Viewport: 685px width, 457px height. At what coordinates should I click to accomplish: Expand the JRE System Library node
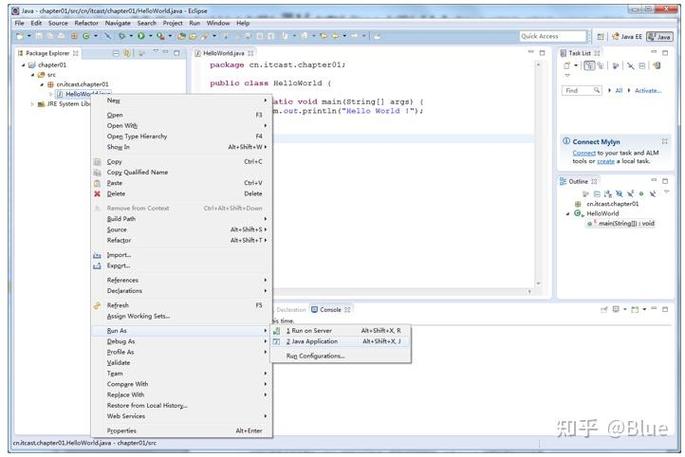[32, 104]
